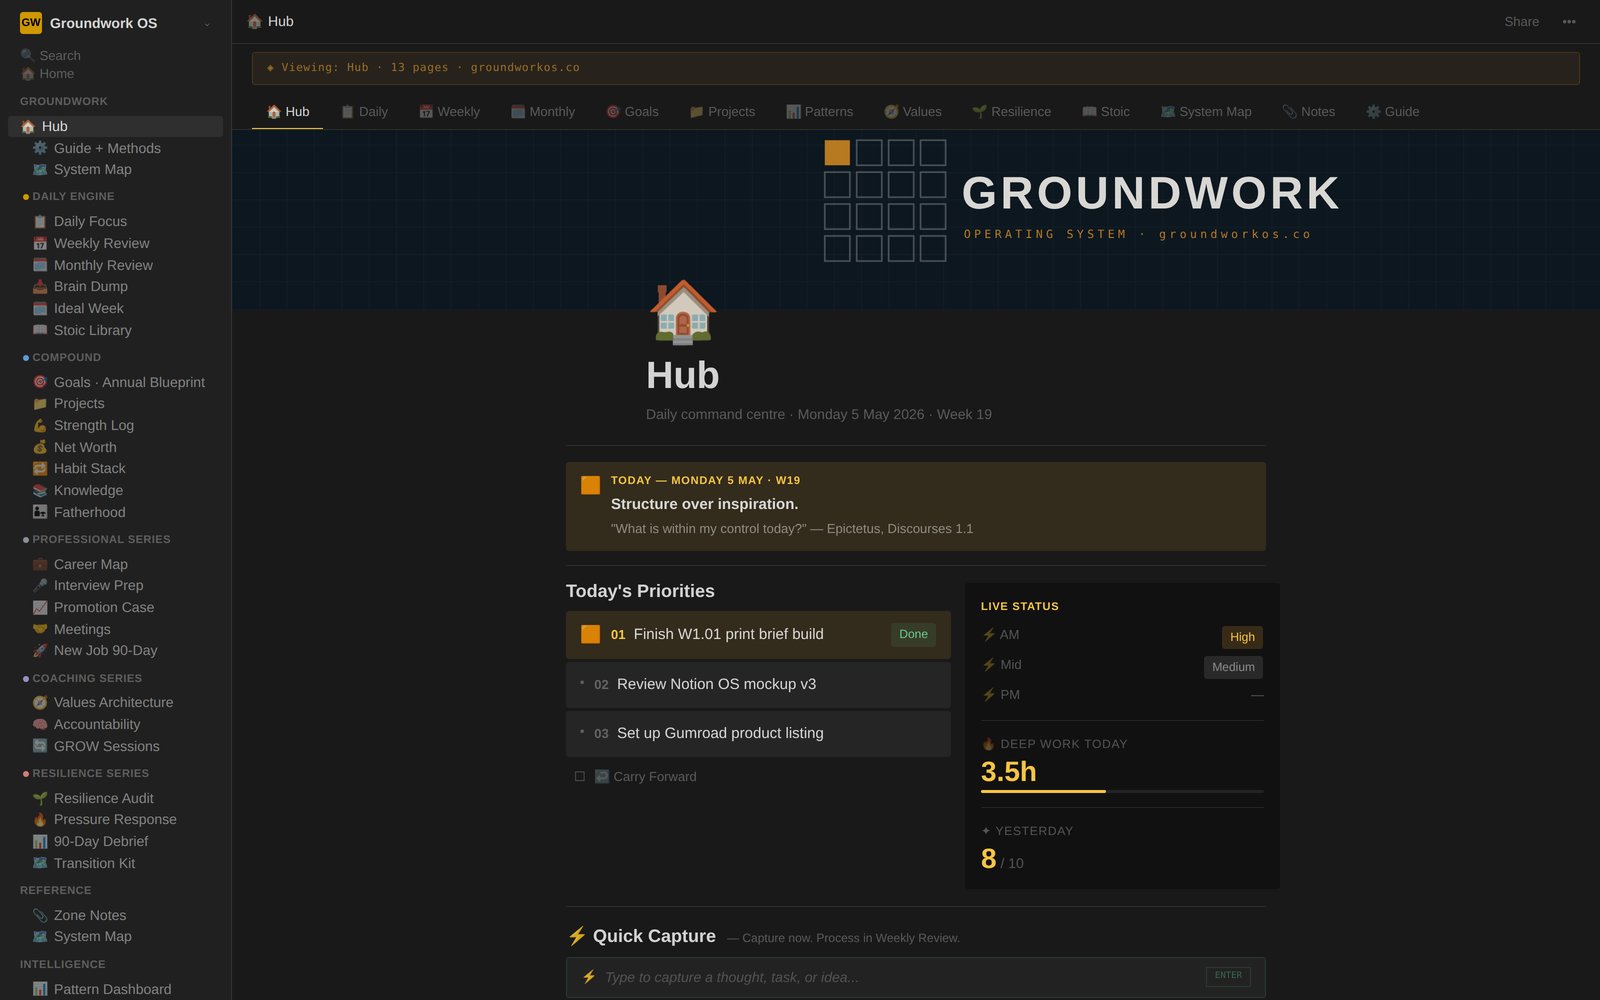
Task: Click the books icon beside Knowledge
Action: click(x=40, y=490)
